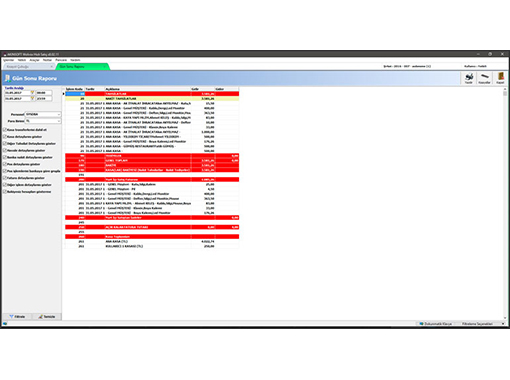Click the Filtrele button
510x380 pixels.
(17, 316)
